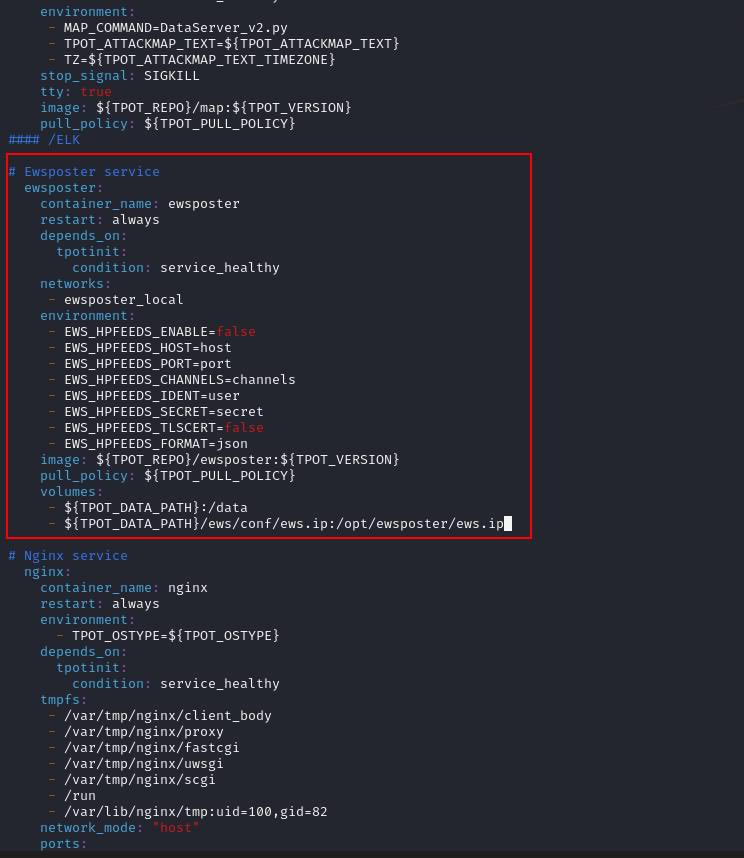Click the 'ewsposter:' service key

click(64, 188)
